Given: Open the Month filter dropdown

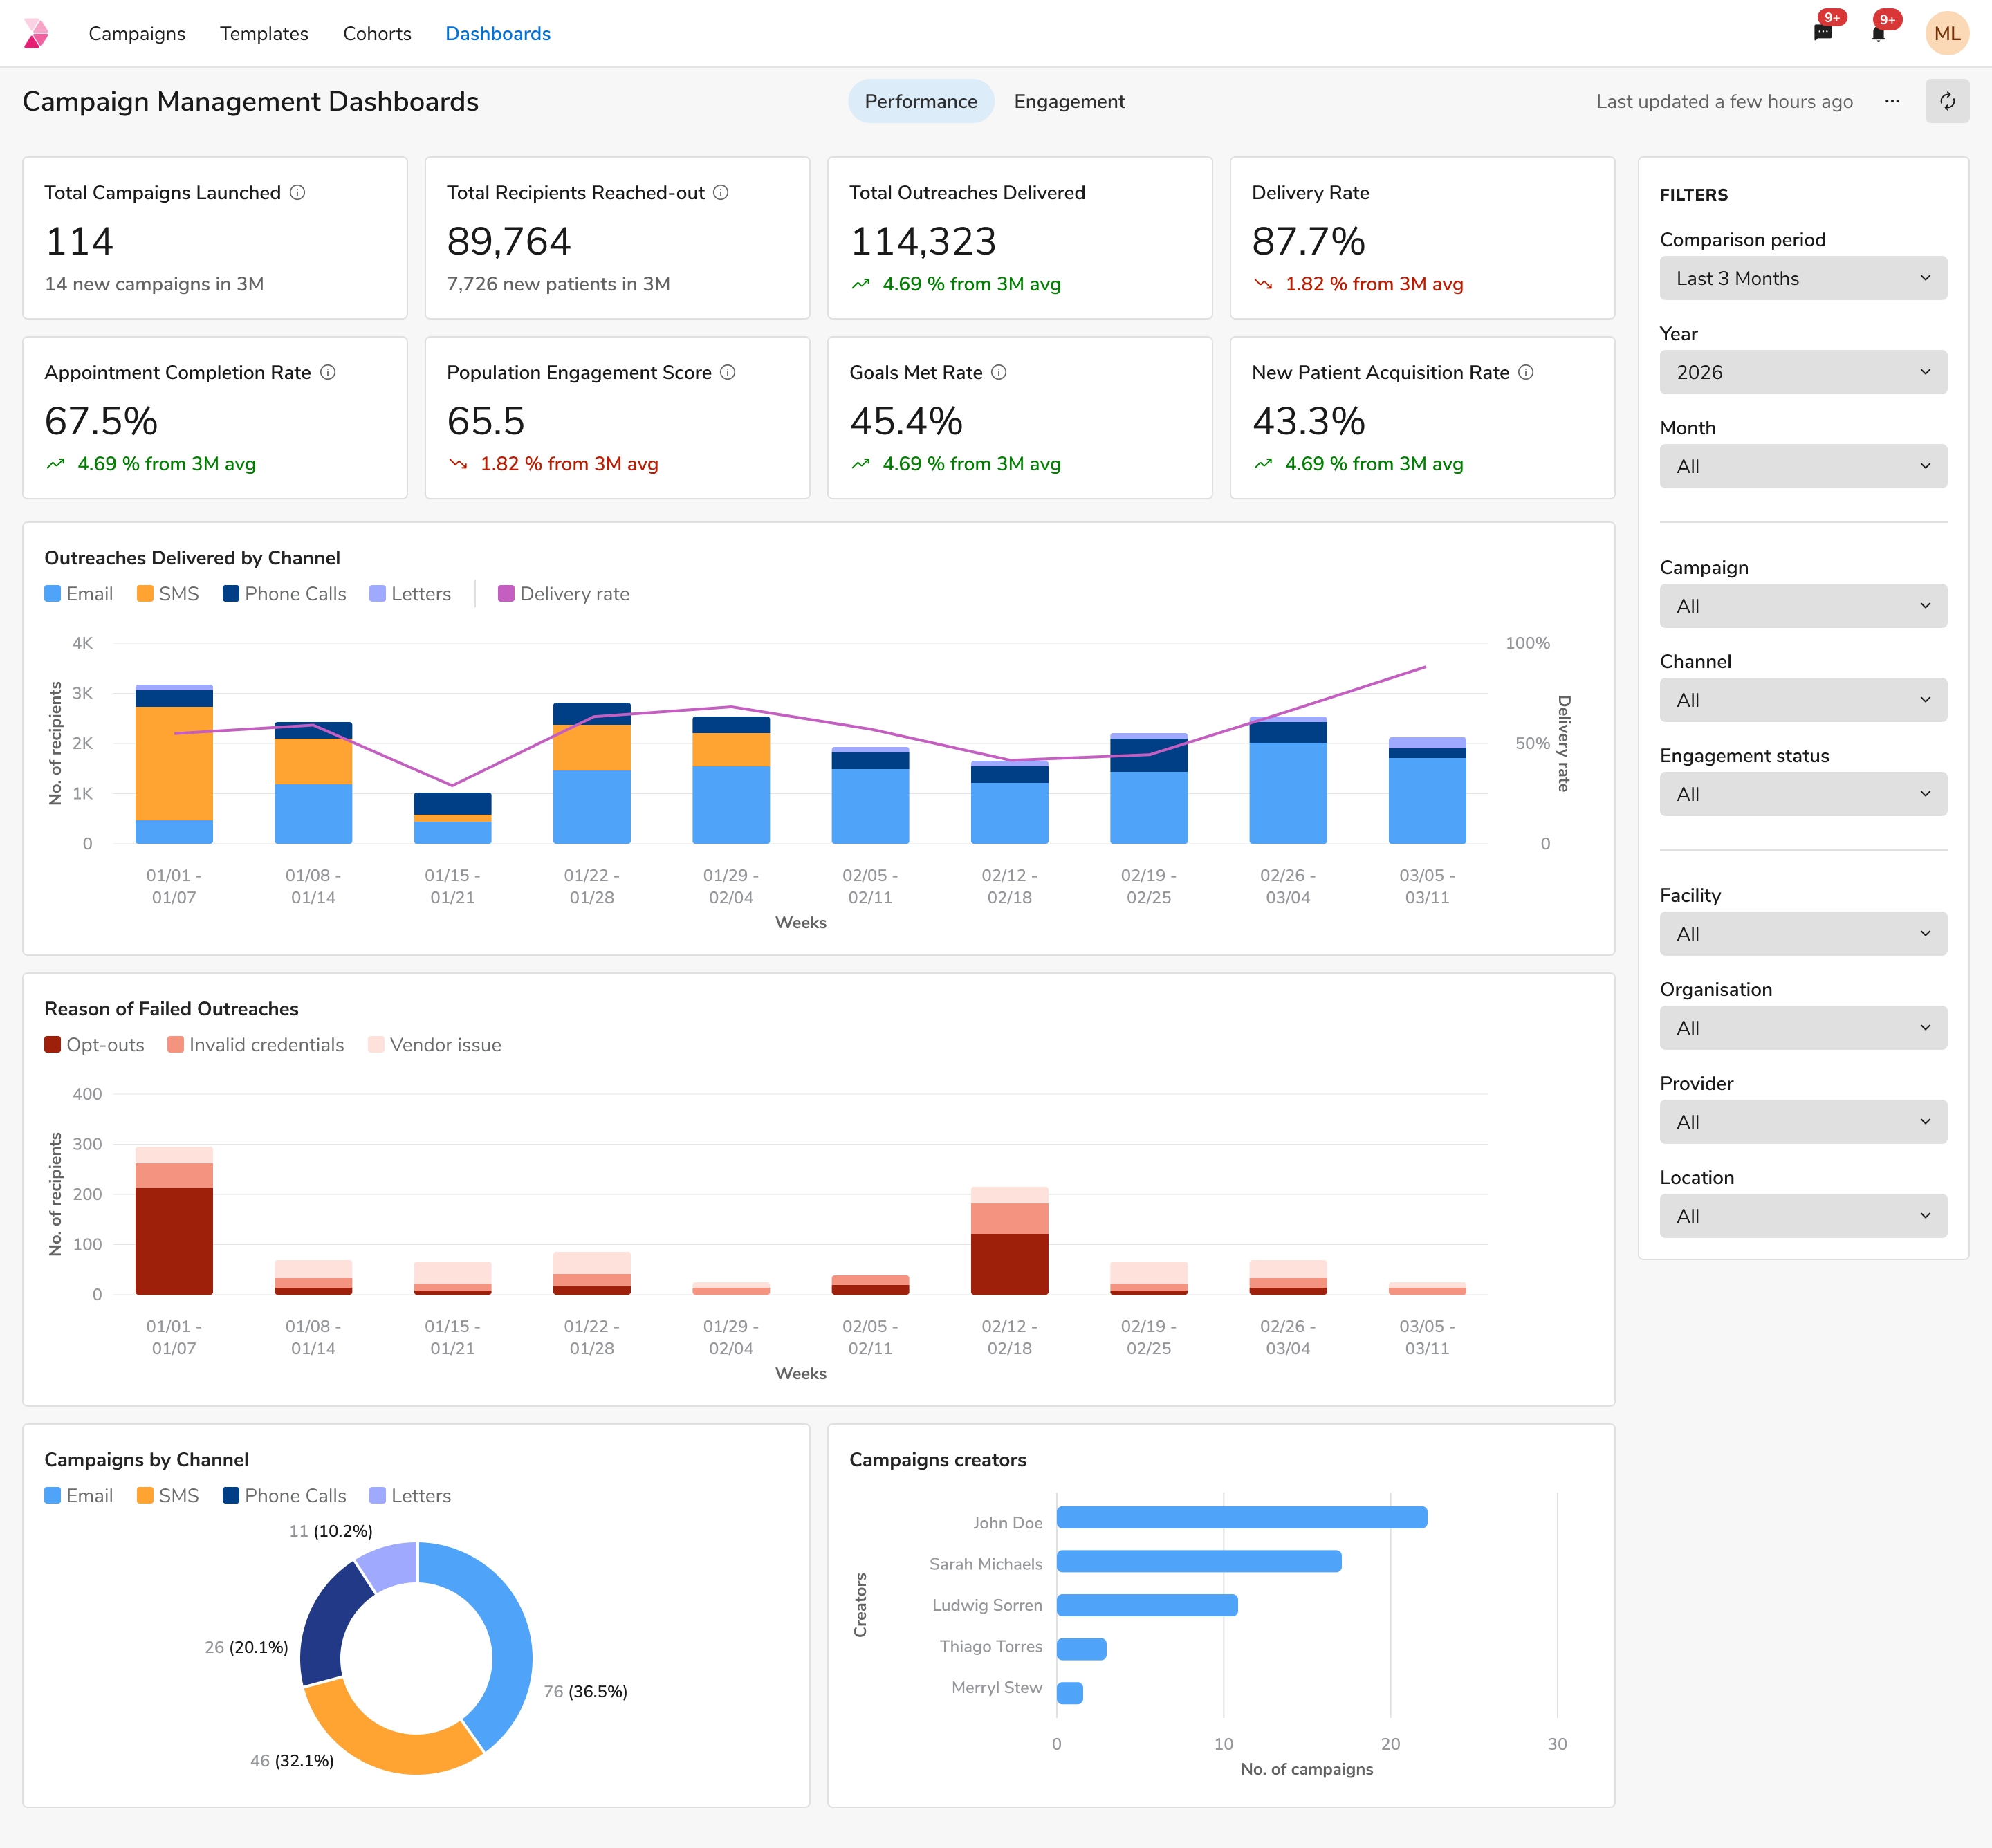Looking at the screenshot, I should click(1803, 466).
